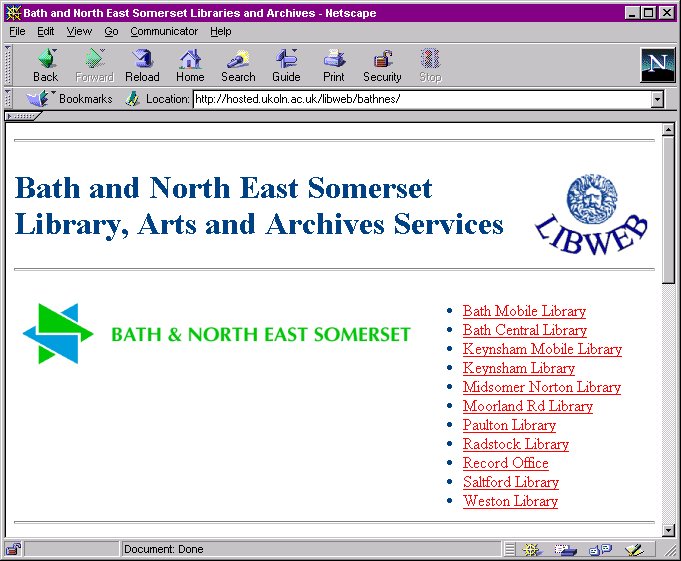This screenshot has height=561, width=681.
Task: Open the Keynsham Mobile Library link
Action: click(x=542, y=349)
